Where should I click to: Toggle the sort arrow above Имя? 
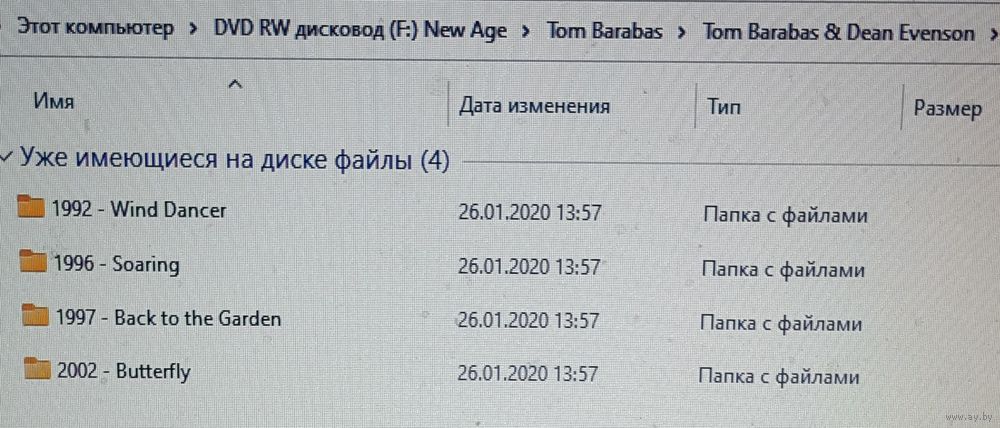pos(235,84)
